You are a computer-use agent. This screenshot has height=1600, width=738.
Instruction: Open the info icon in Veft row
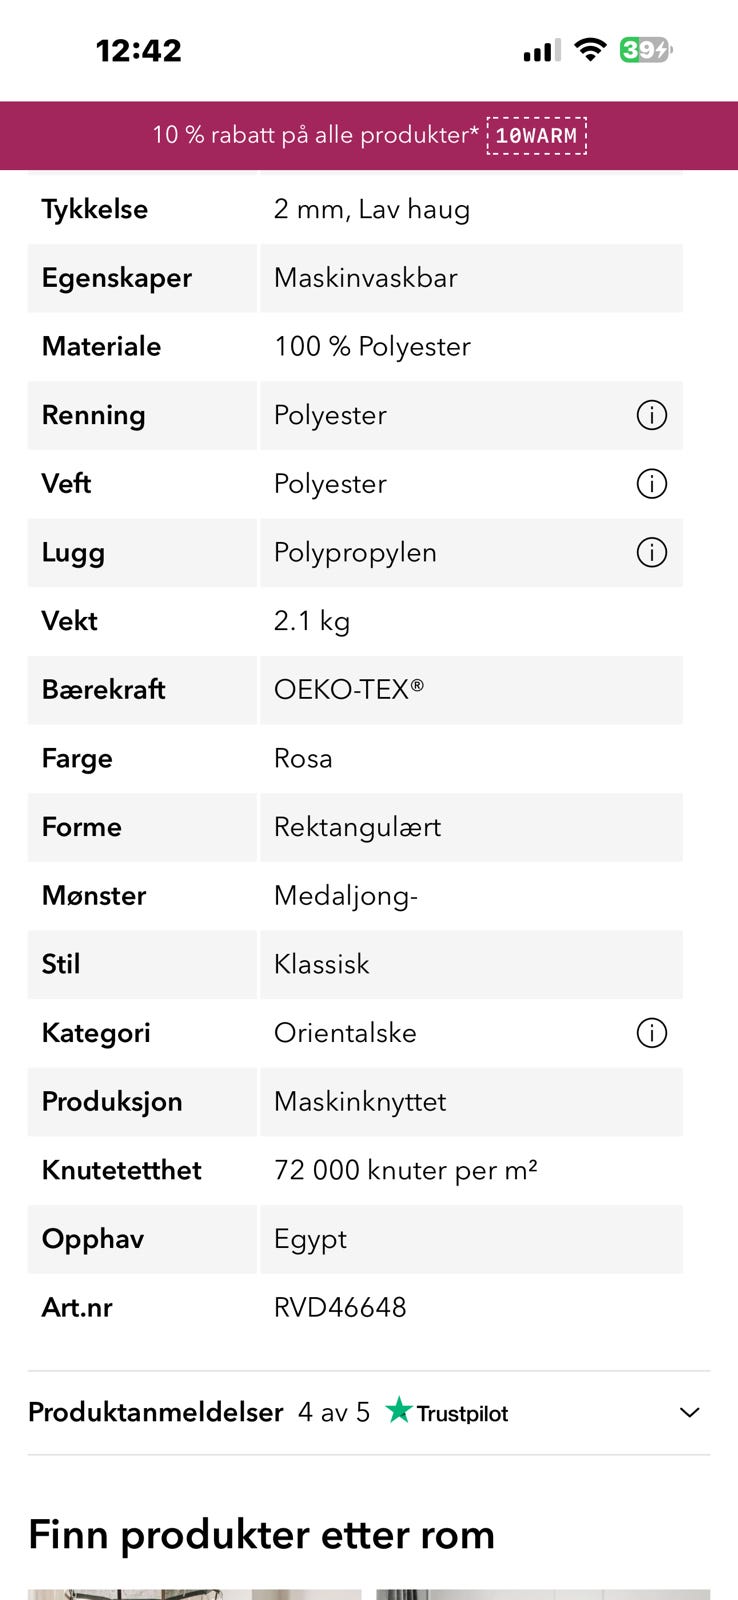pos(651,484)
